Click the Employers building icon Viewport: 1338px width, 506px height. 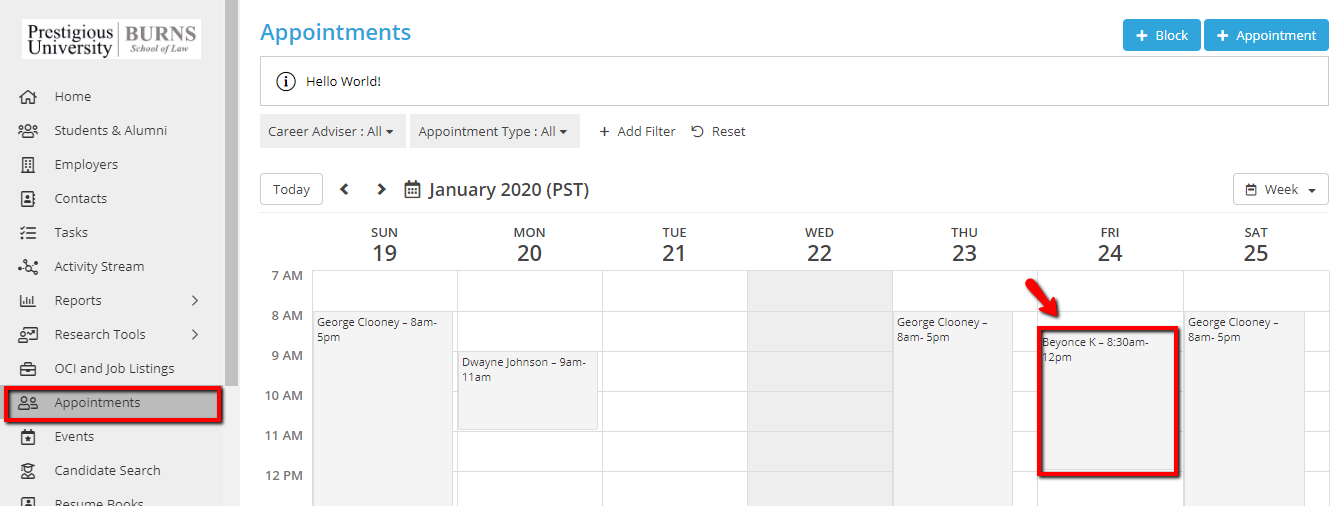point(28,165)
